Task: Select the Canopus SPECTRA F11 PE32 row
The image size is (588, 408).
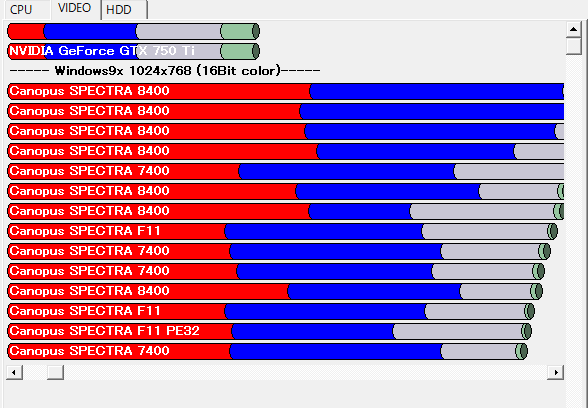Action: pyautogui.click(x=269, y=331)
